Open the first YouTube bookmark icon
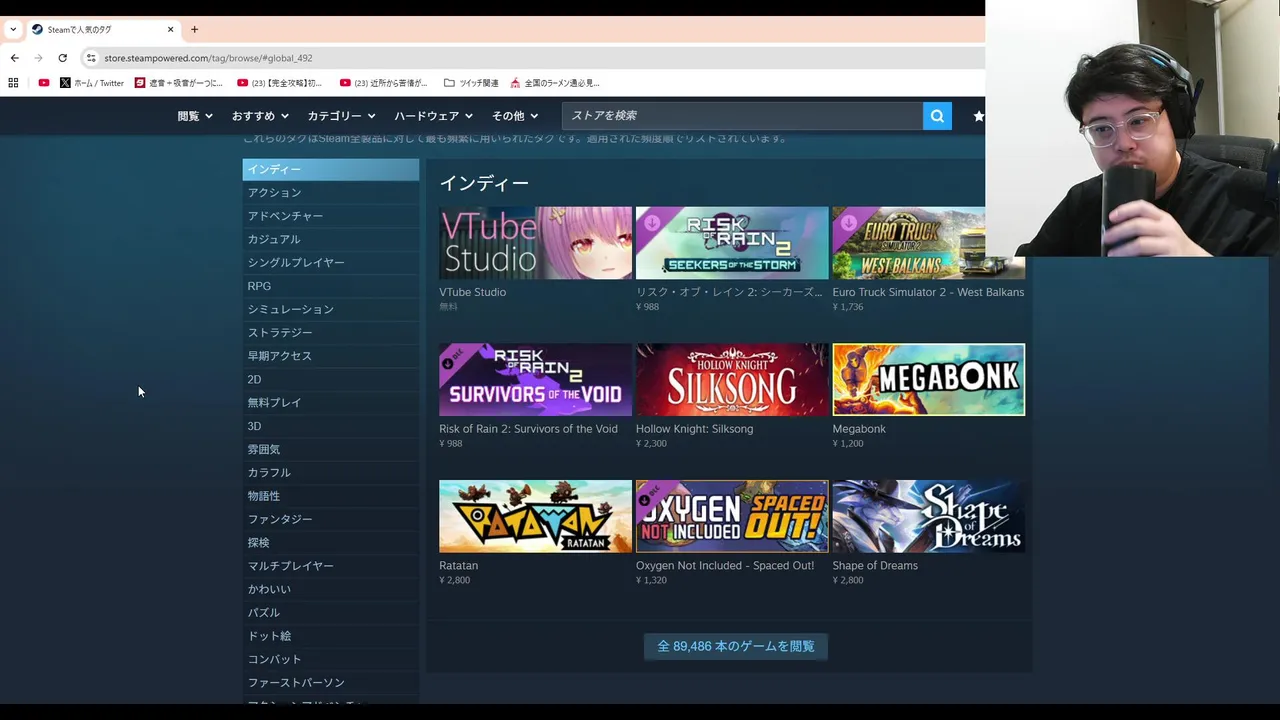This screenshot has height=720, width=1280. click(43, 83)
